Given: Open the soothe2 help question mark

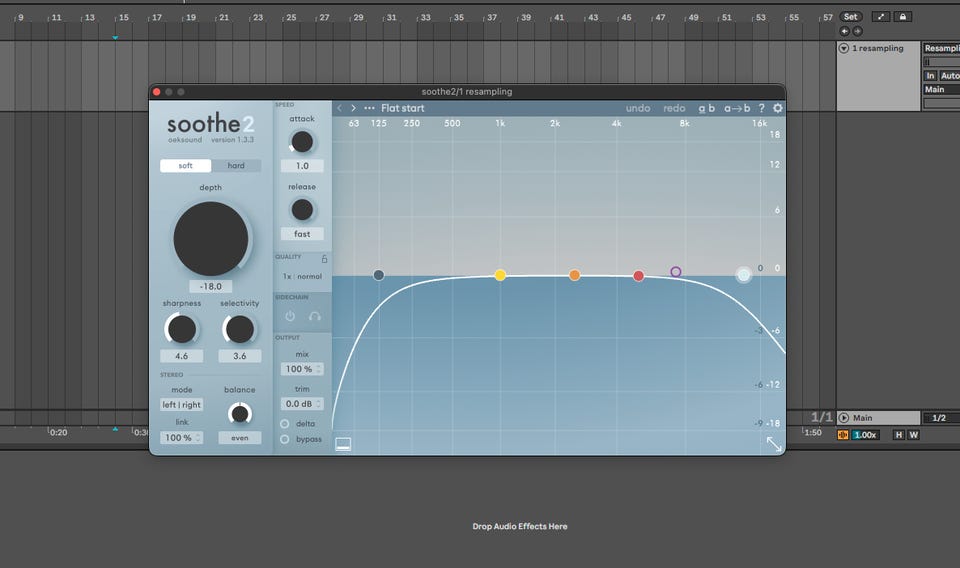Looking at the screenshot, I should tap(762, 108).
